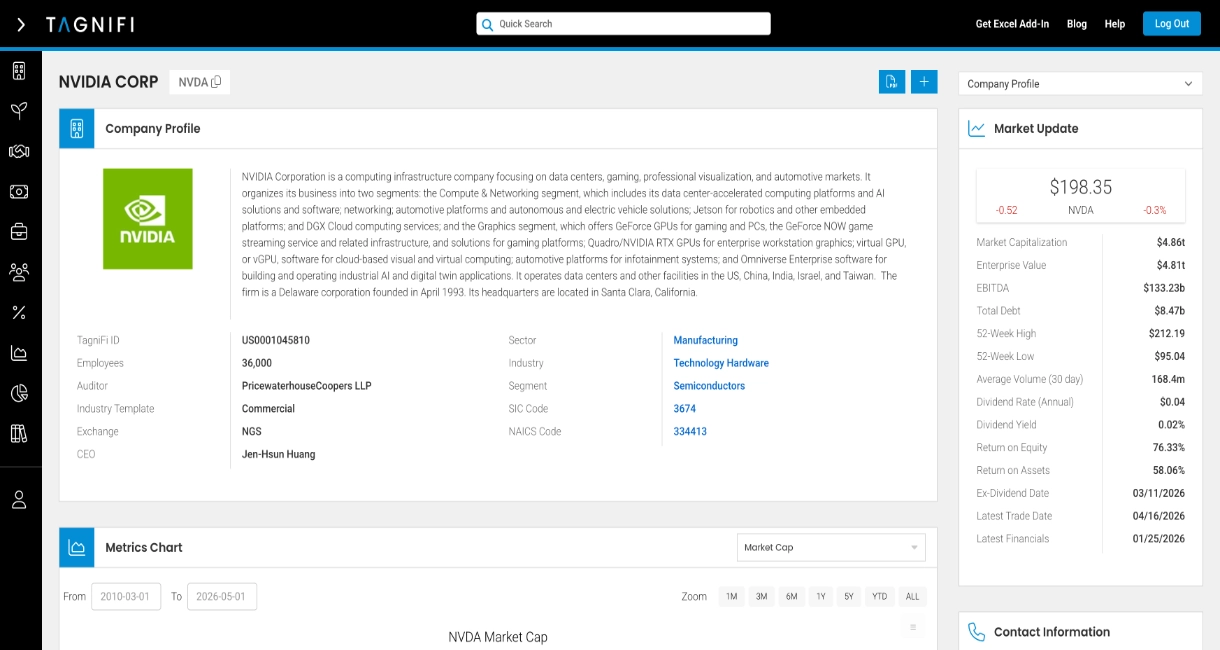The width and height of the screenshot is (1220, 650).
Task: Open the pie chart icon in the sidebar
Action: click(x=19, y=393)
